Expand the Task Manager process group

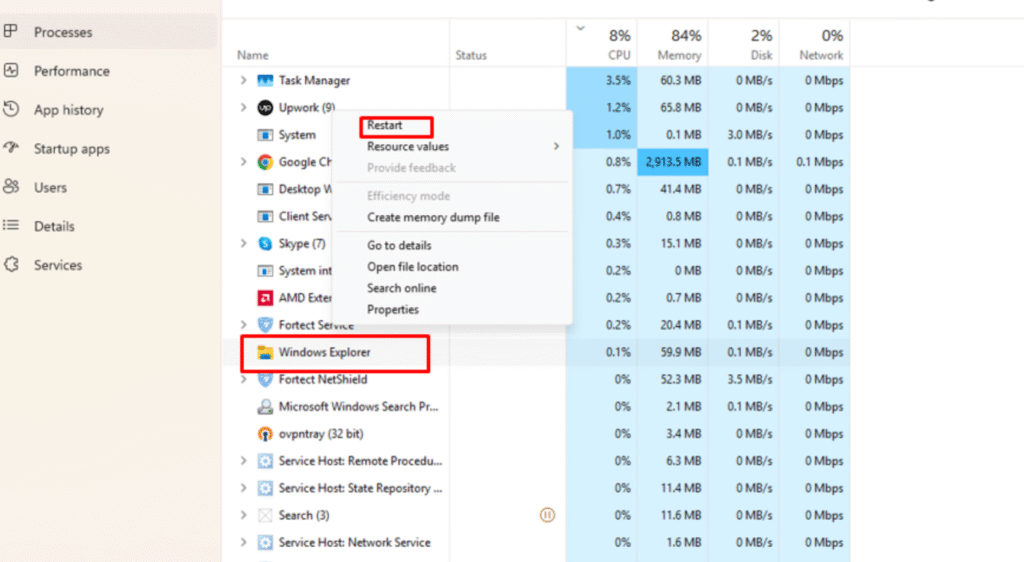(x=243, y=80)
